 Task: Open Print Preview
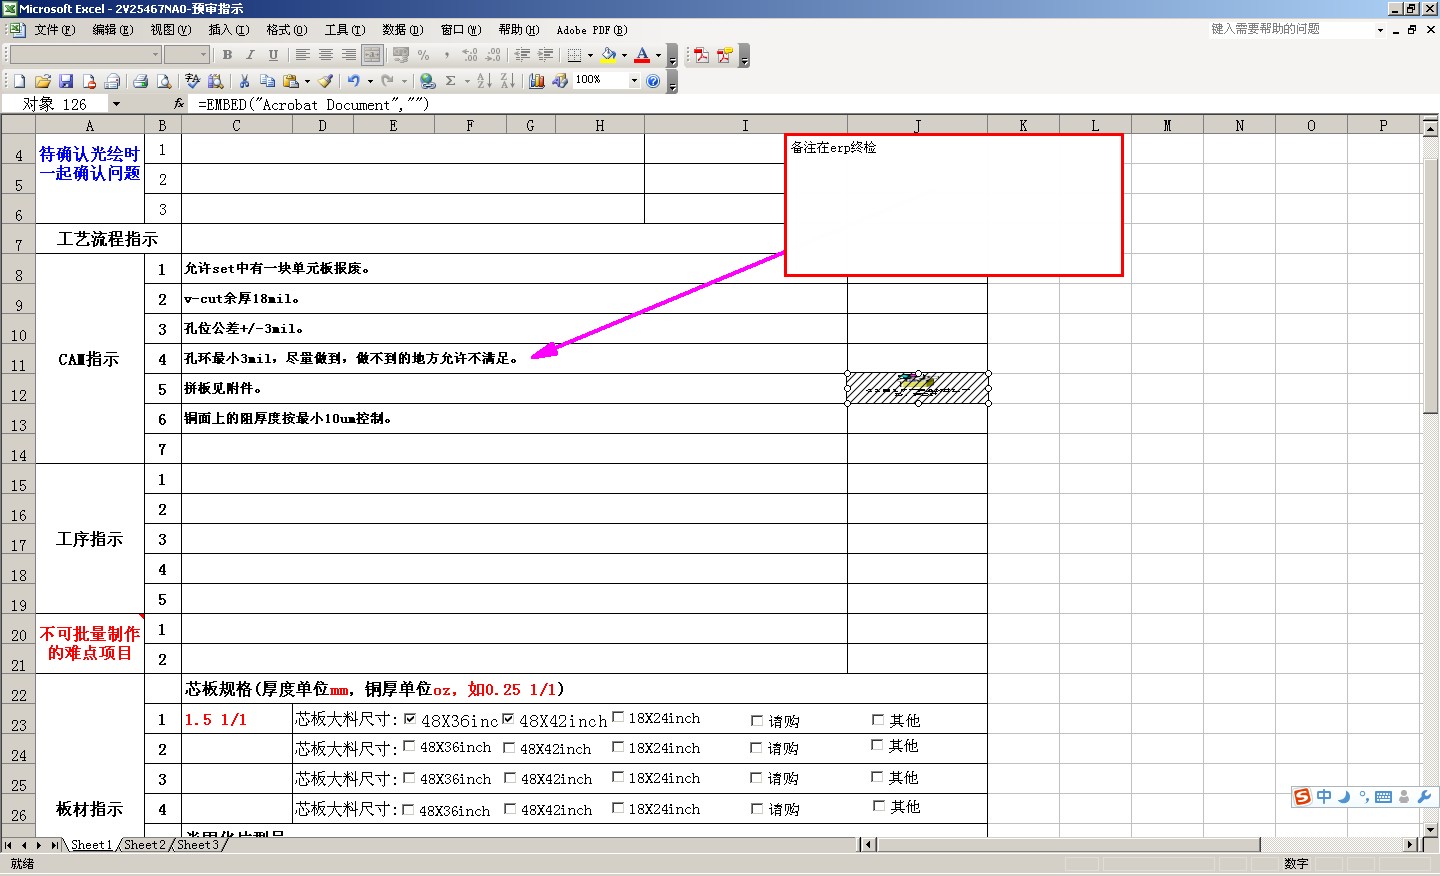click(164, 81)
